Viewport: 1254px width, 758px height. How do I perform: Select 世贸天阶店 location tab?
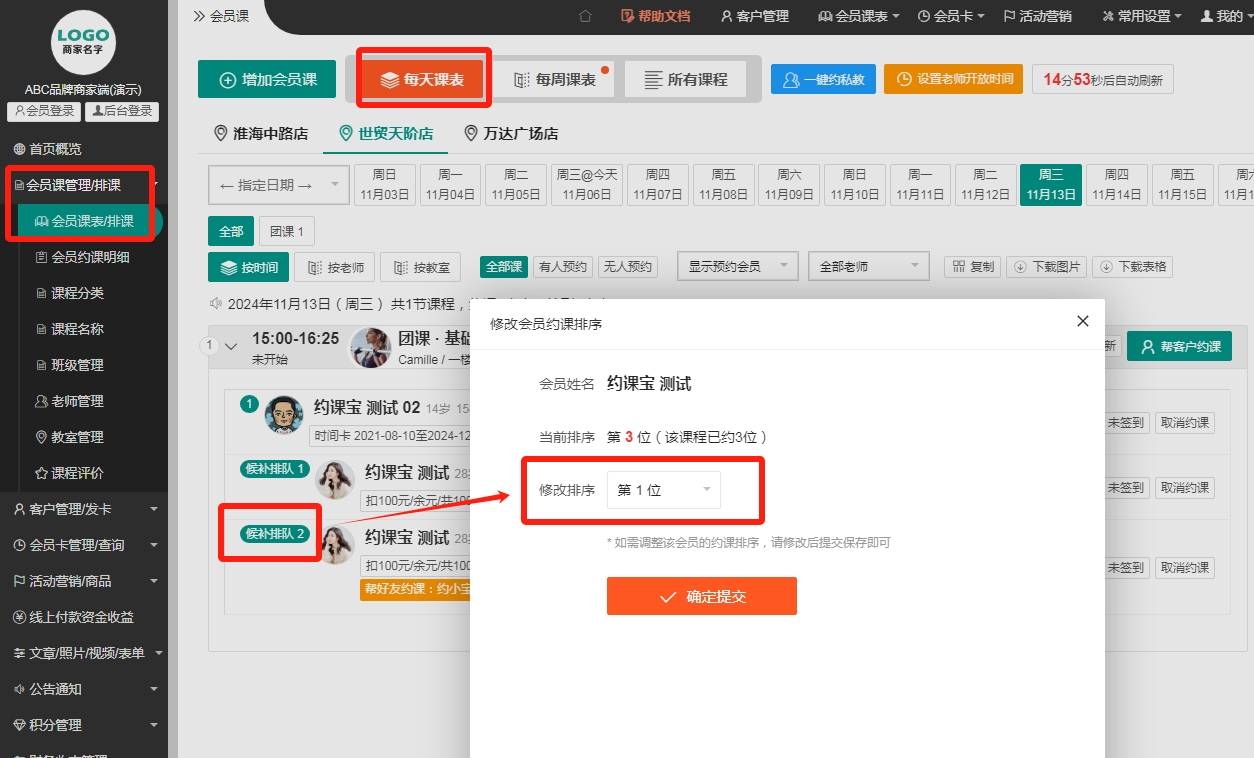coord(386,133)
